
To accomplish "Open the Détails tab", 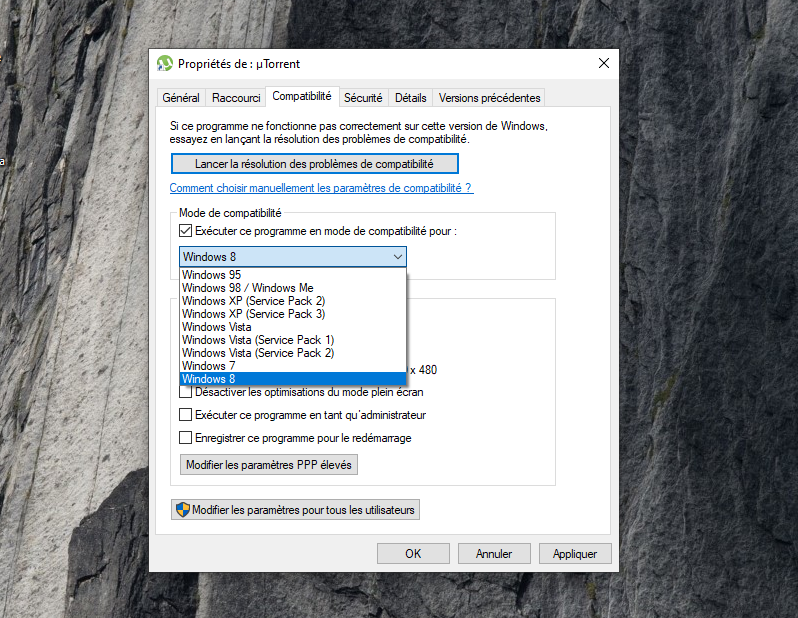I will 410,98.
